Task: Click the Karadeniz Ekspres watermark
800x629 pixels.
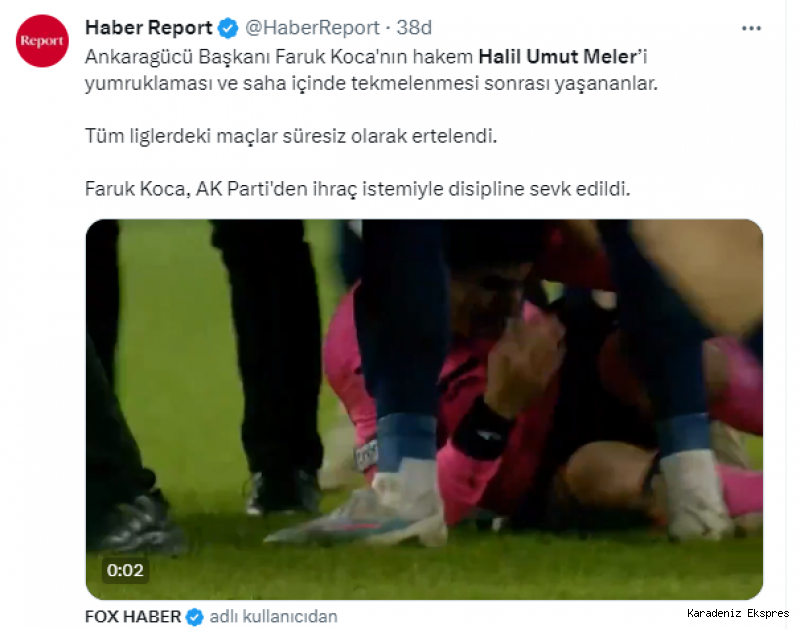Action: 738,613
